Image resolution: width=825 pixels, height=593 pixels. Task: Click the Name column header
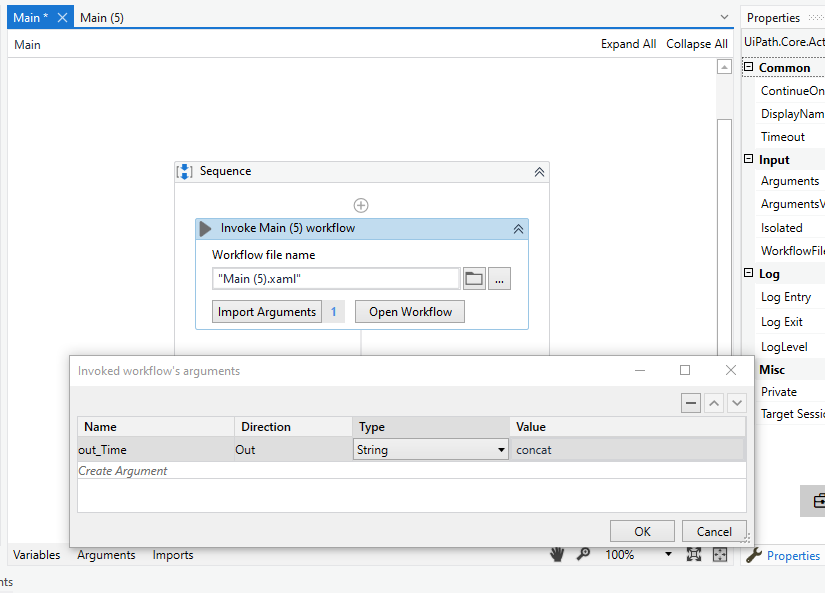[x=156, y=427]
